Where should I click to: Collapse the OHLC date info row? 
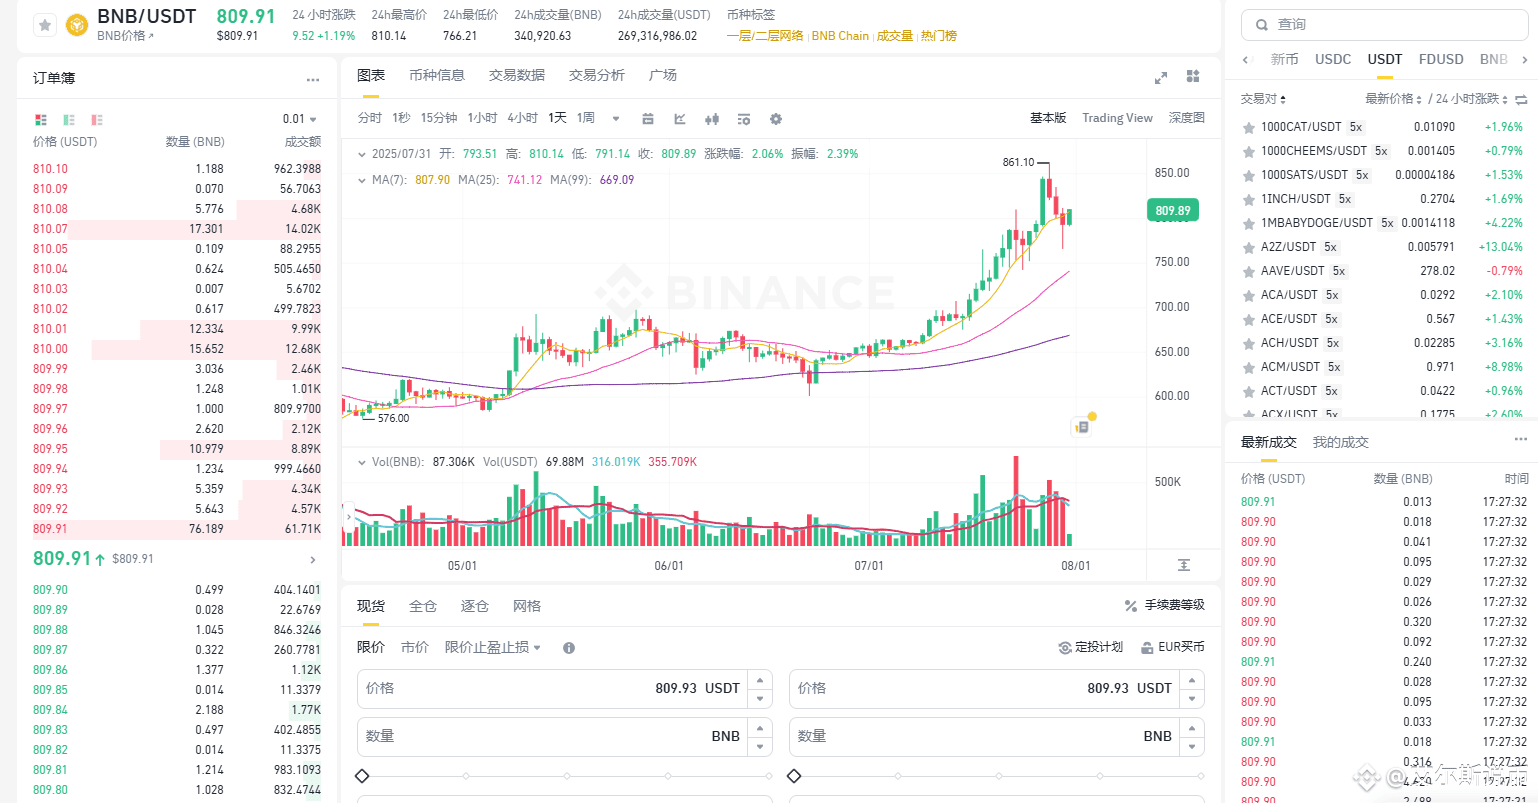[362, 154]
